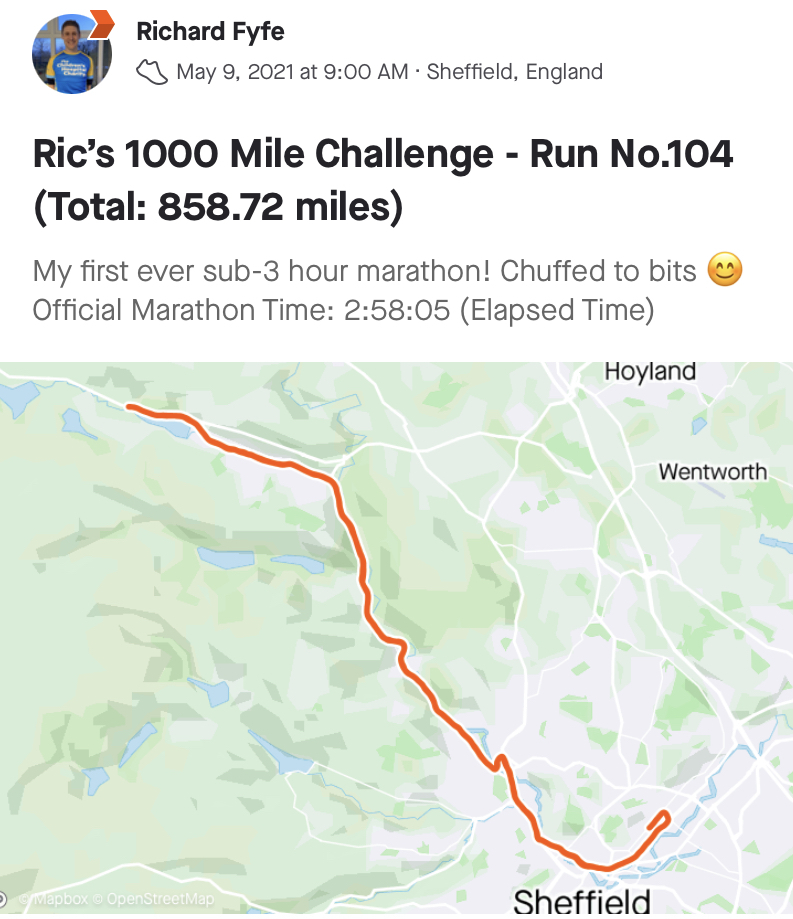Click the May 9, 2021 date text
The width and height of the screenshot is (793, 919).
point(292,72)
